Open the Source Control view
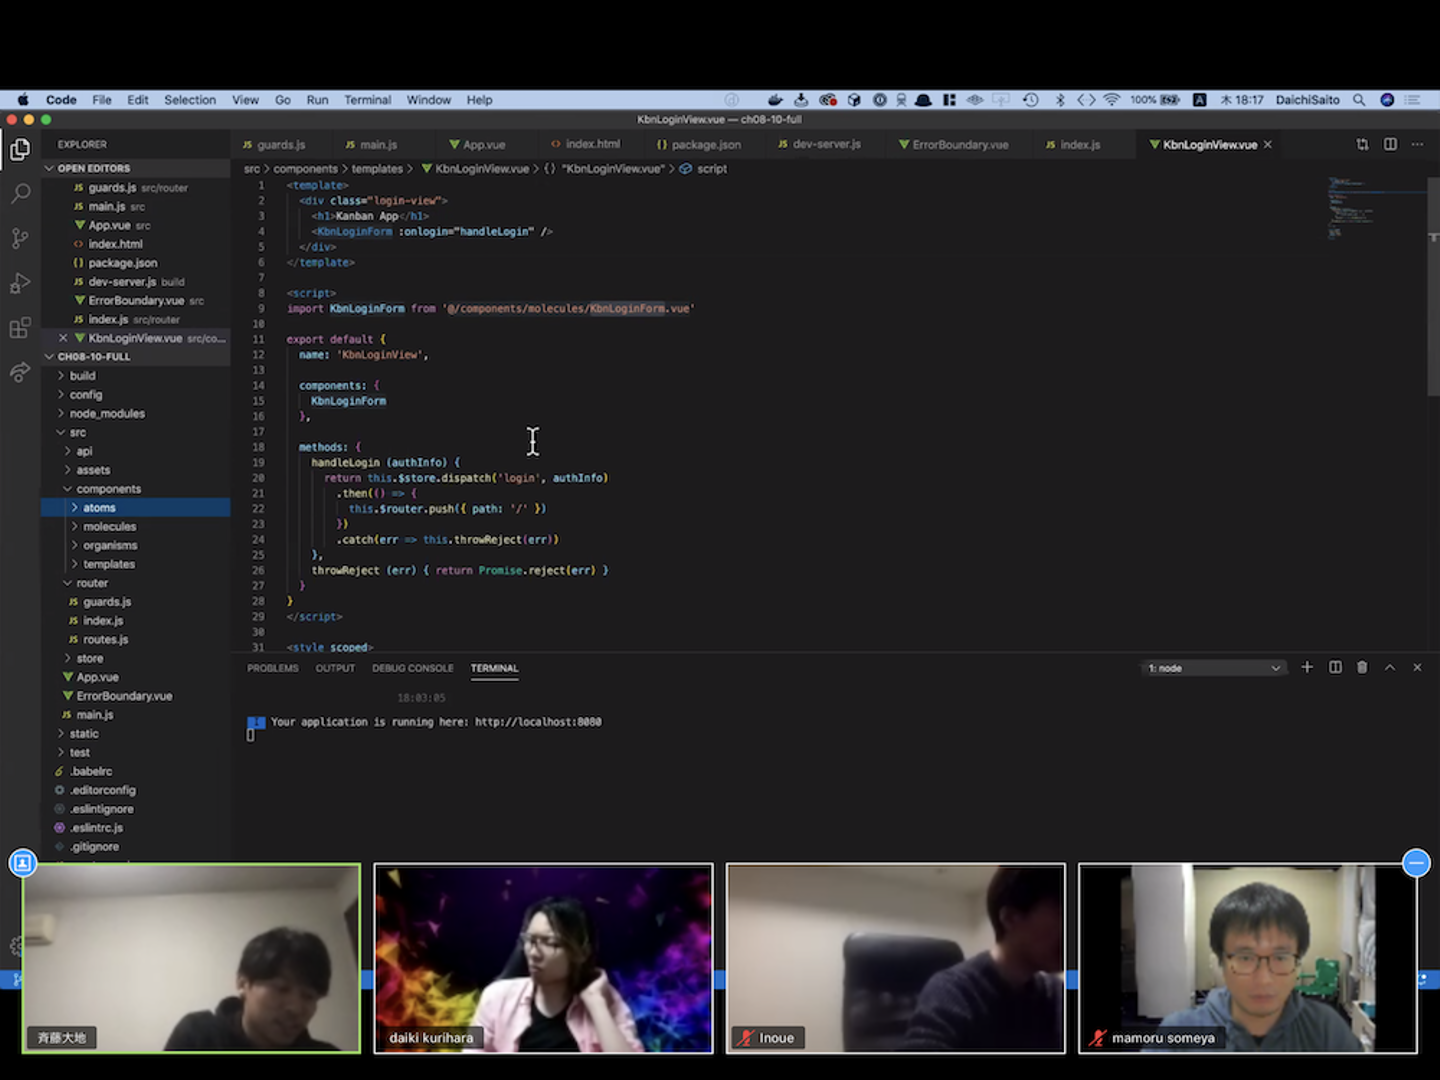The height and width of the screenshot is (1080, 1440). [20, 238]
